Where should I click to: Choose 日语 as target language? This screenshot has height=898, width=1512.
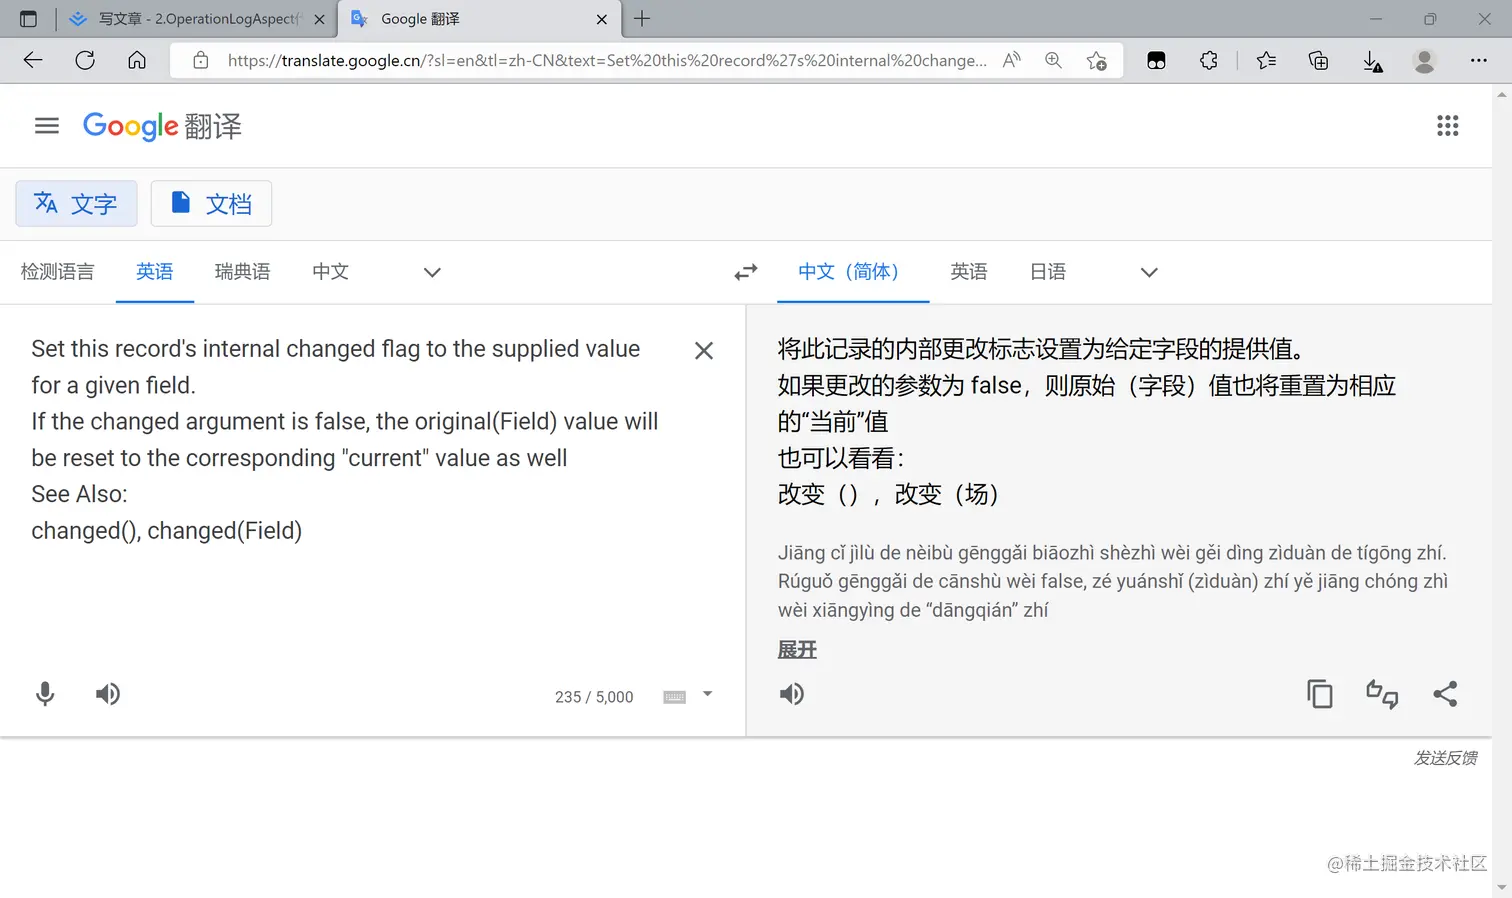pos(1048,272)
